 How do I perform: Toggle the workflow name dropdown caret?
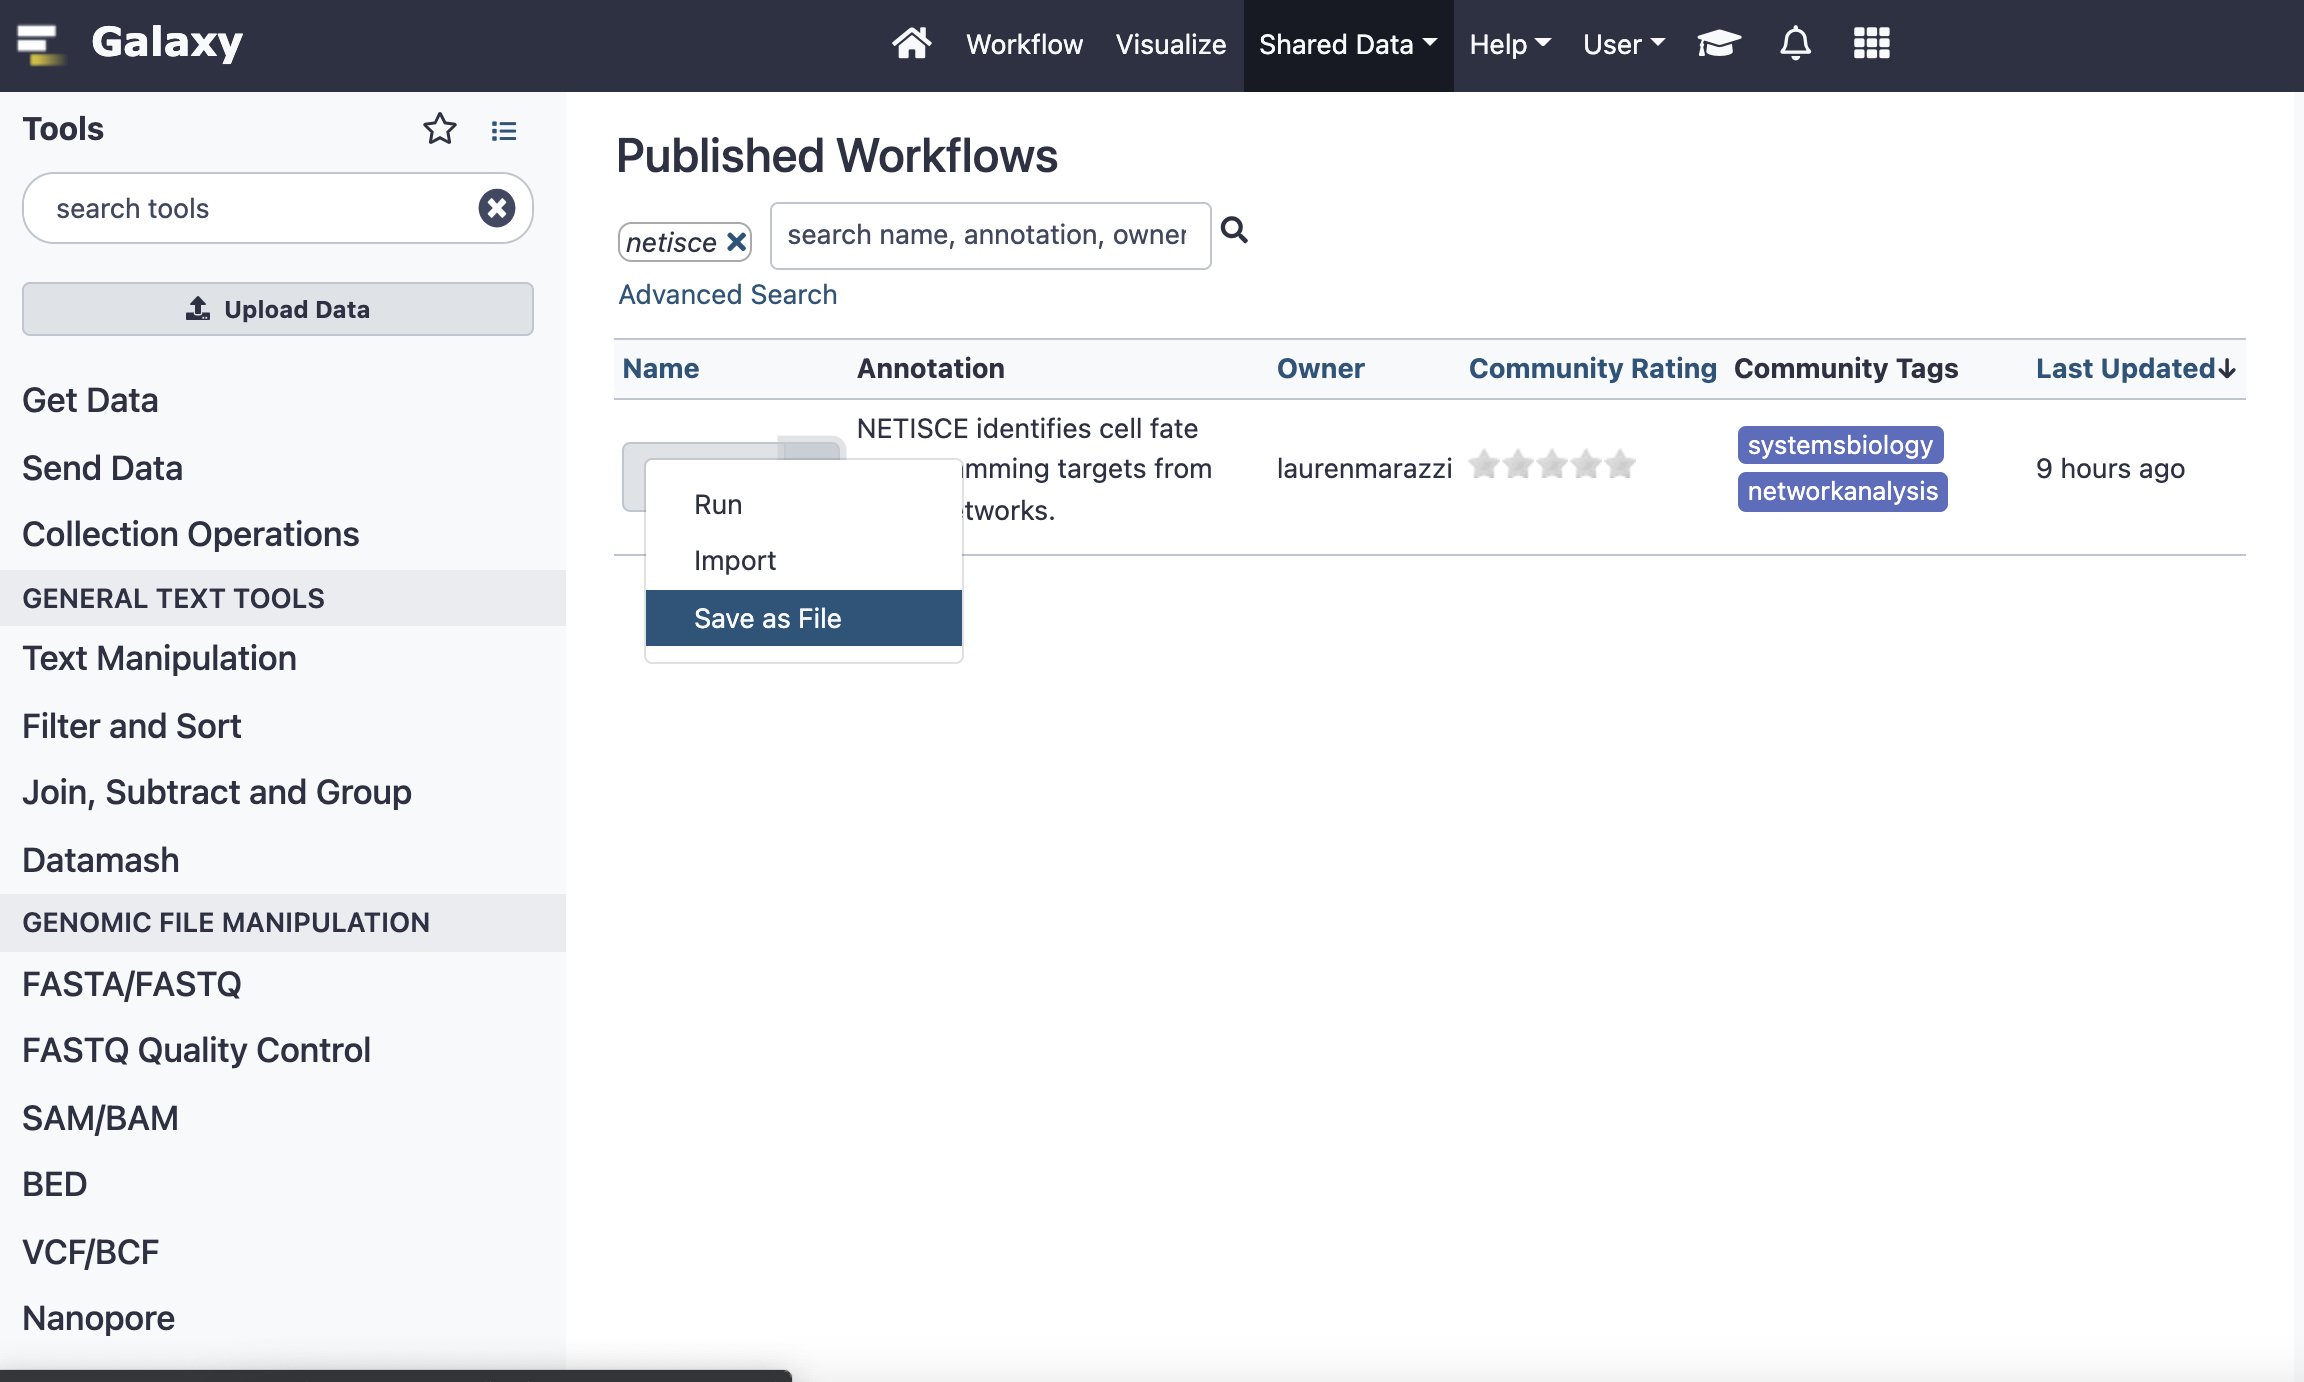[811, 448]
